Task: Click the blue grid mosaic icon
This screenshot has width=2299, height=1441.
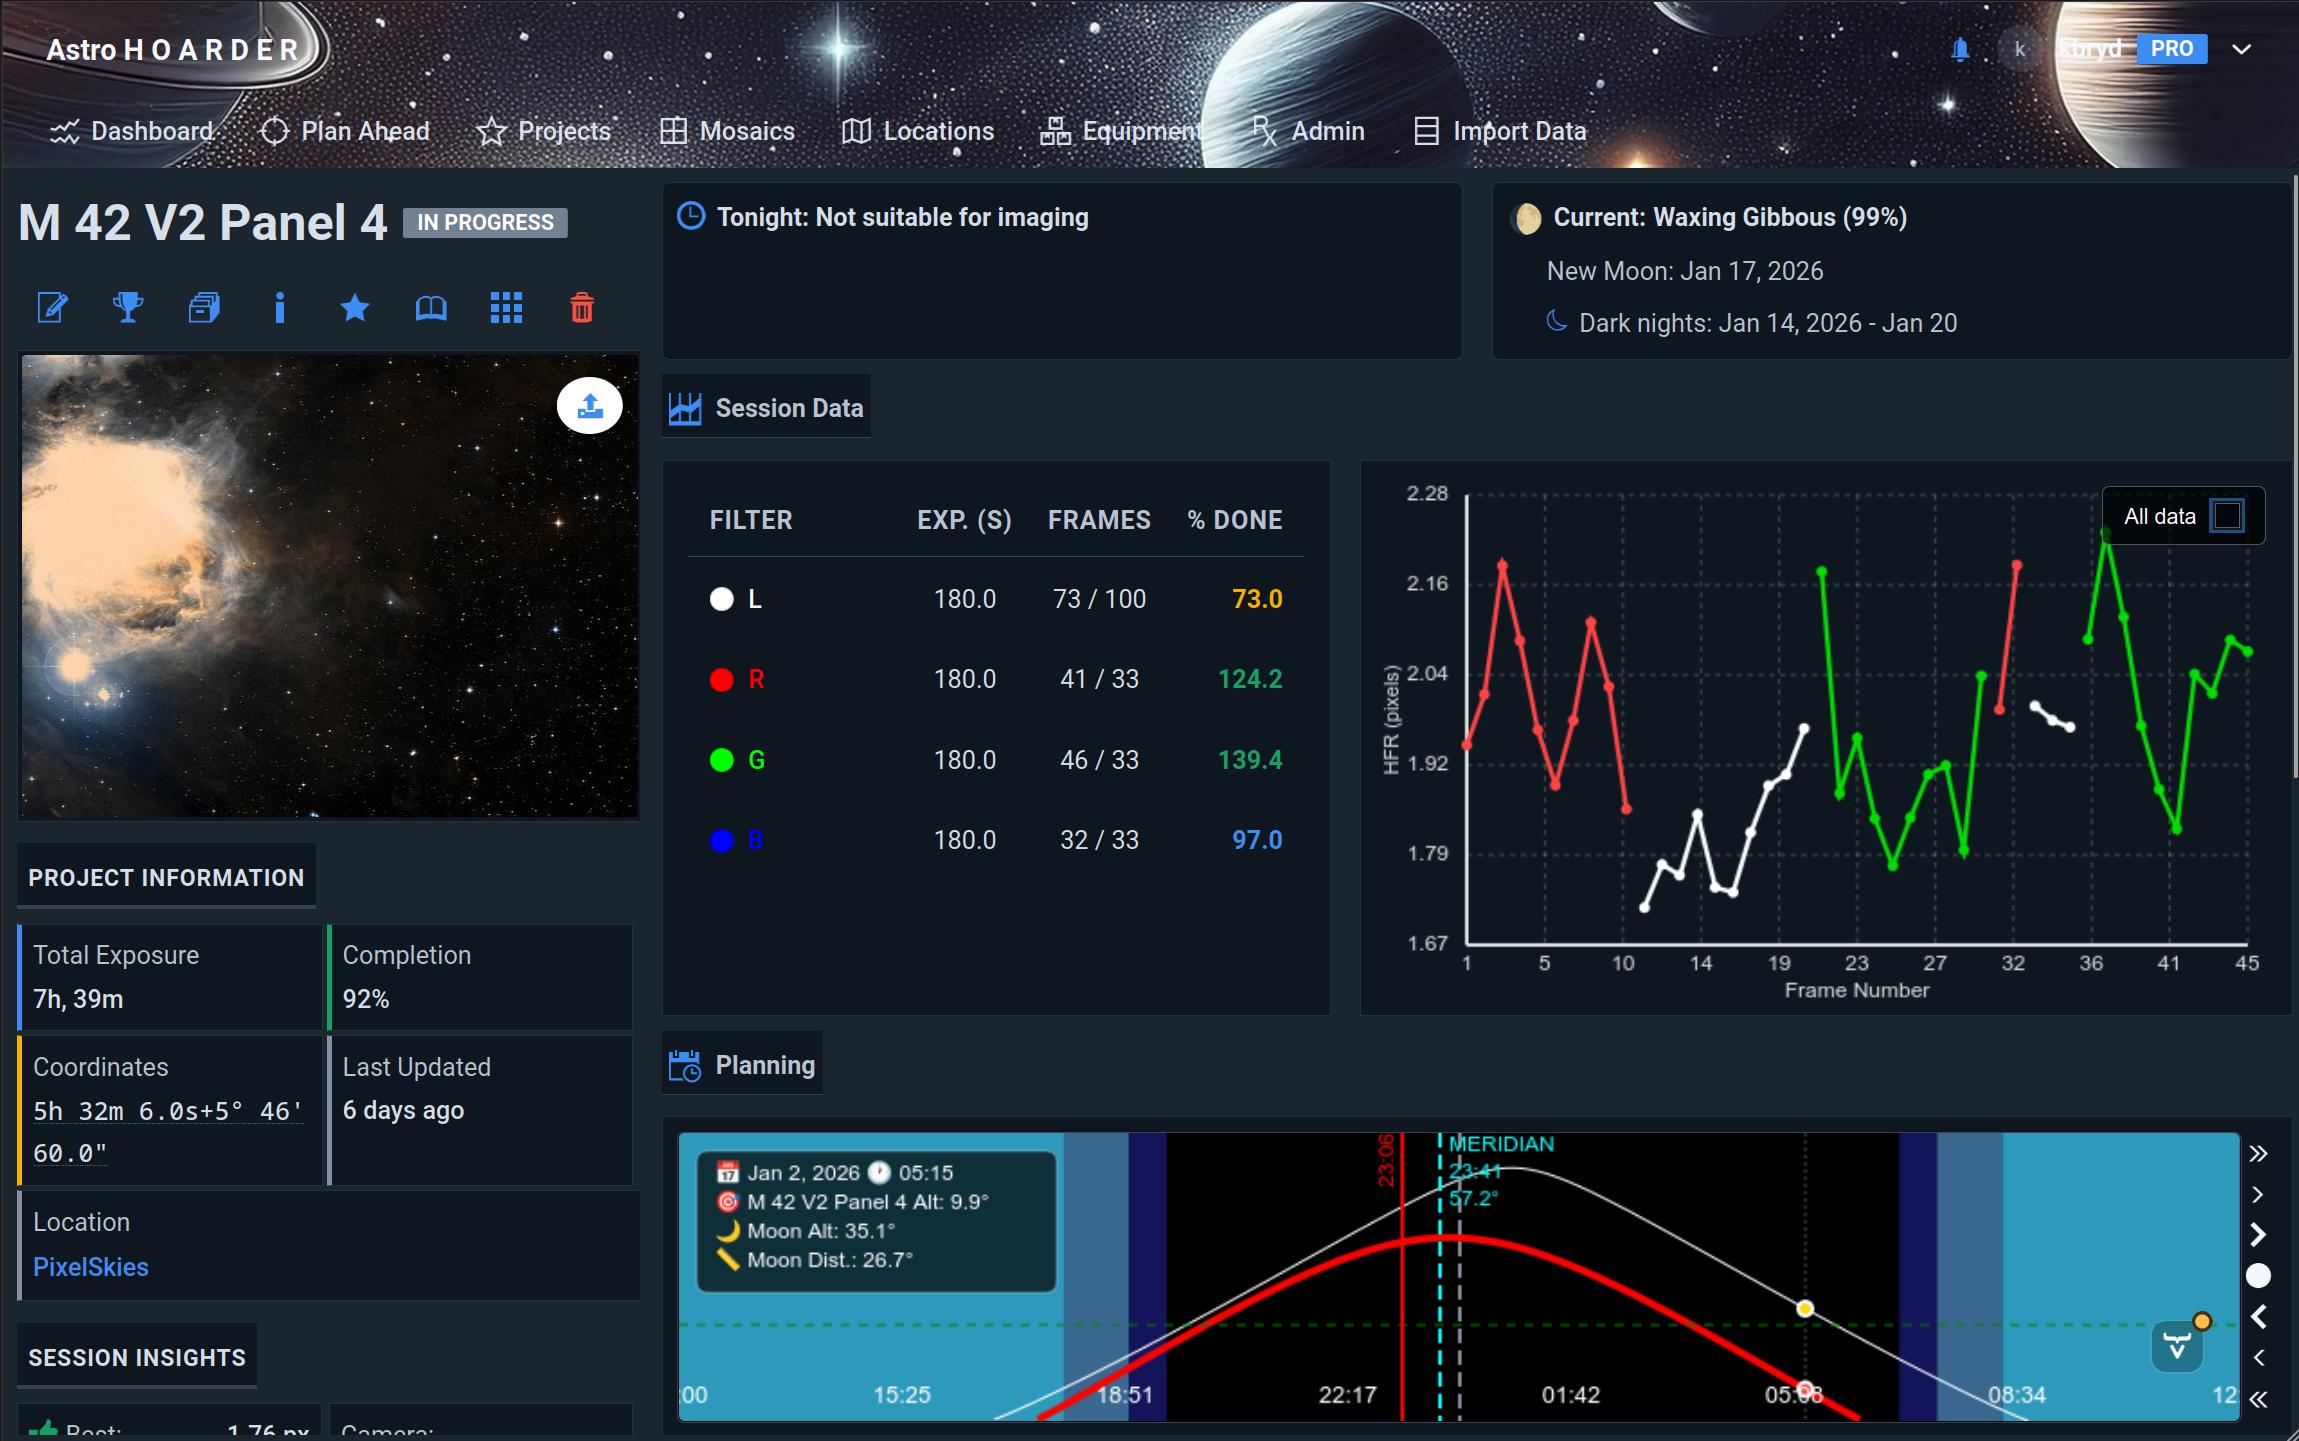Action: pos(506,307)
